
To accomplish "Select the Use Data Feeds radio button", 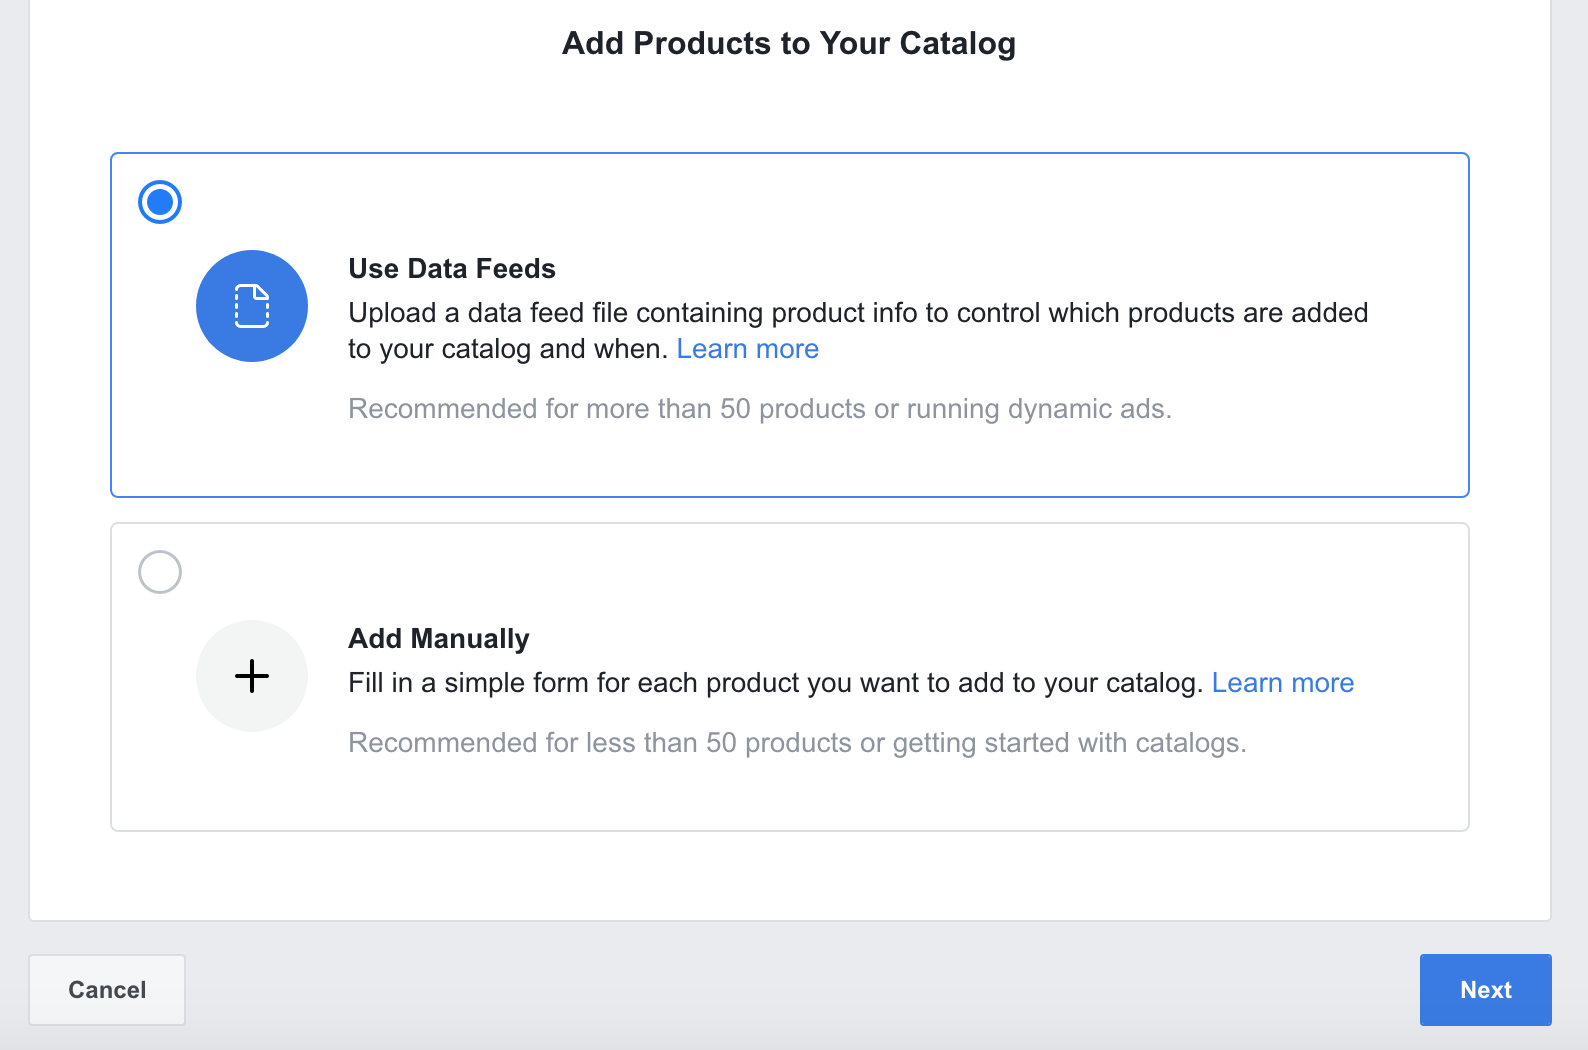I will pos(160,202).
